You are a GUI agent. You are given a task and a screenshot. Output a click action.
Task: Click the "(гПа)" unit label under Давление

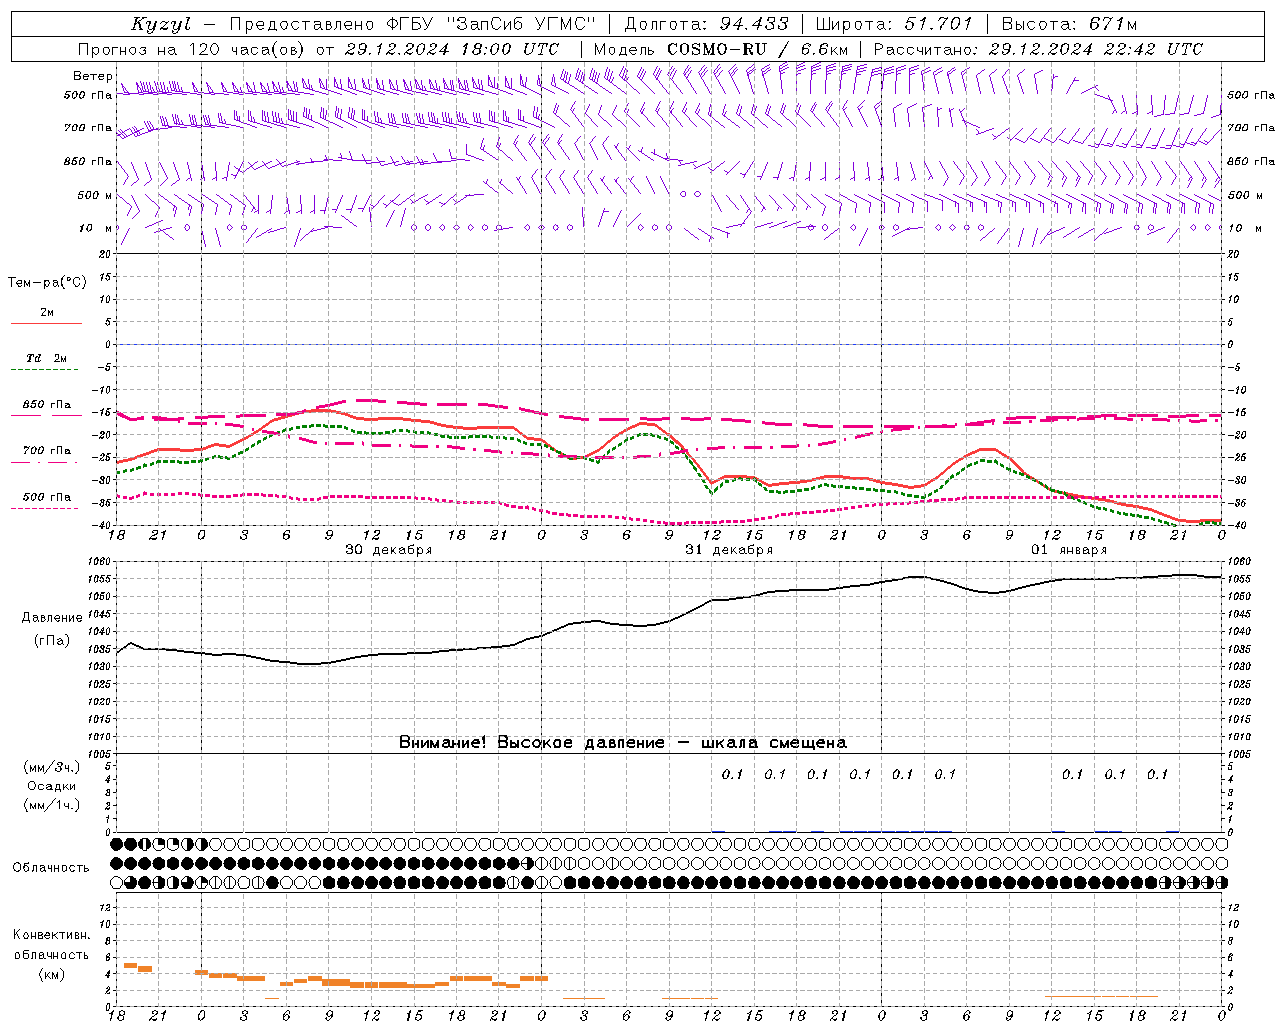52,641
